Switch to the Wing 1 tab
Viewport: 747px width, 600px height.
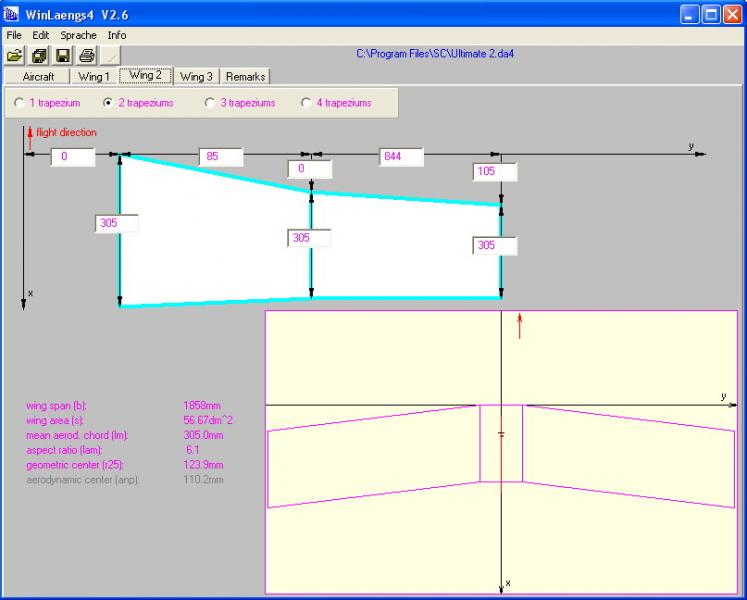(x=94, y=76)
